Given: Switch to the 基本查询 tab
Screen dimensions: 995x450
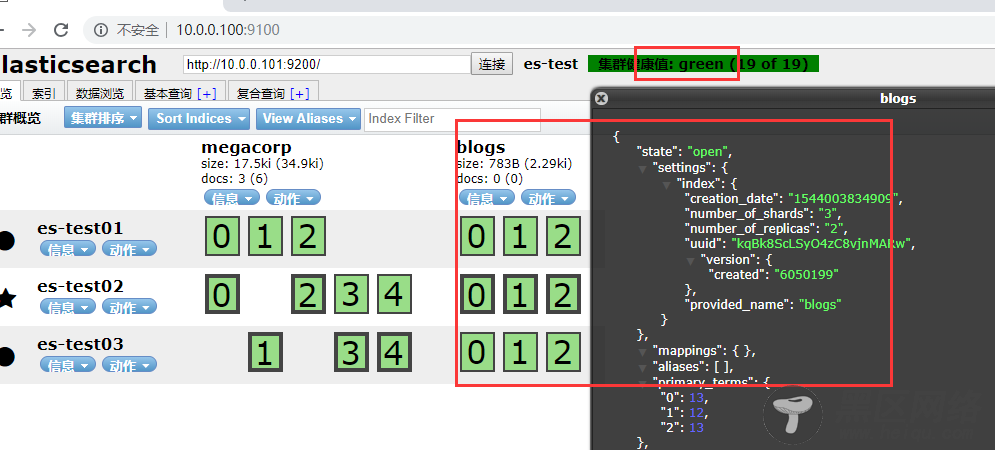Looking at the screenshot, I should [168, 94].
